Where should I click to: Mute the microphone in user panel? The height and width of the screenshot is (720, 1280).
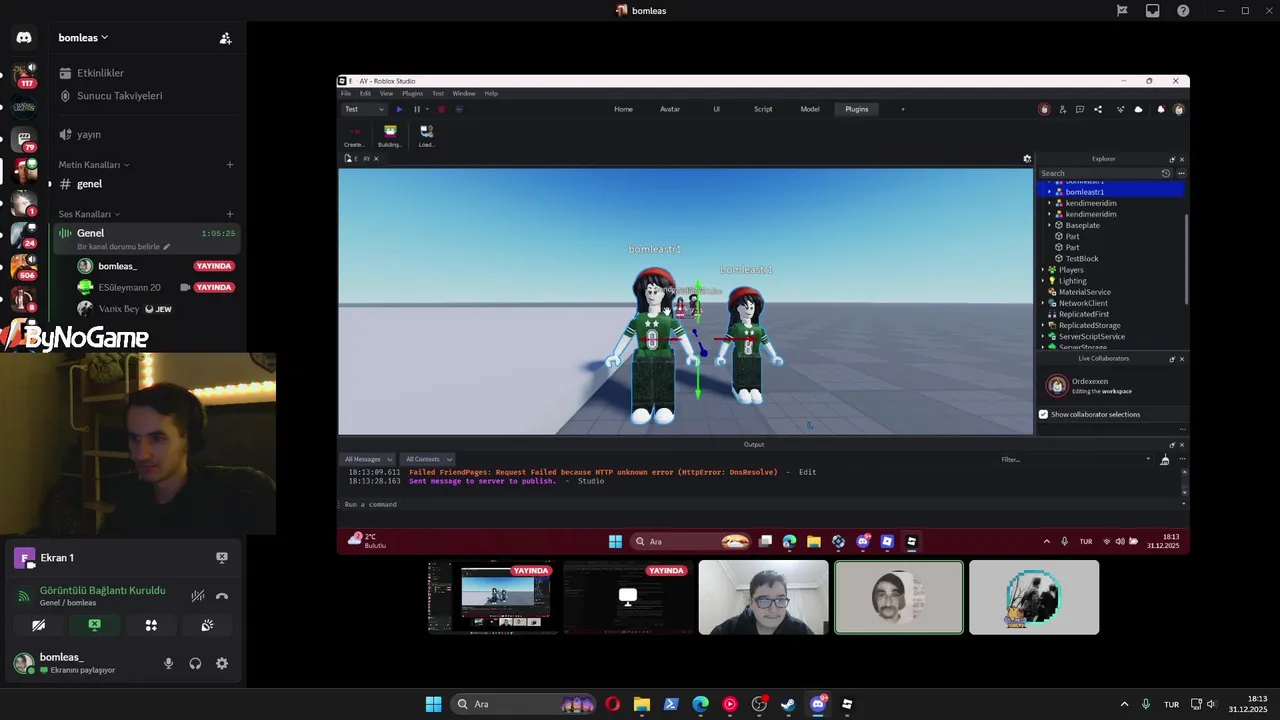(x=168, y=663)
